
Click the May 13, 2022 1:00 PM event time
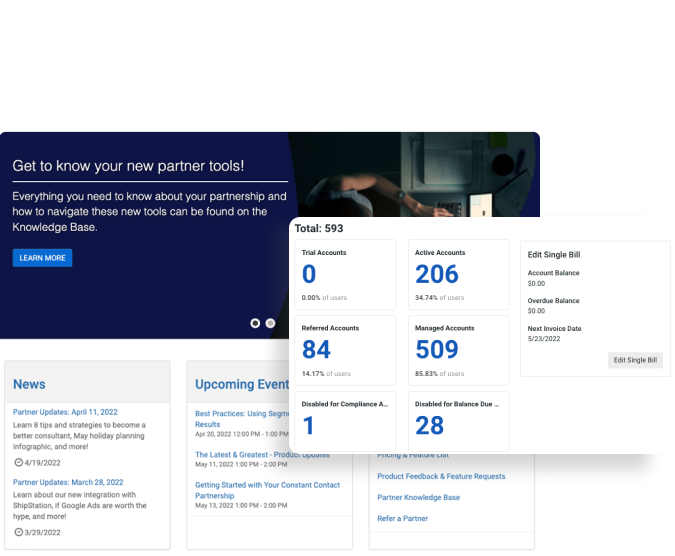click(241, 505)
